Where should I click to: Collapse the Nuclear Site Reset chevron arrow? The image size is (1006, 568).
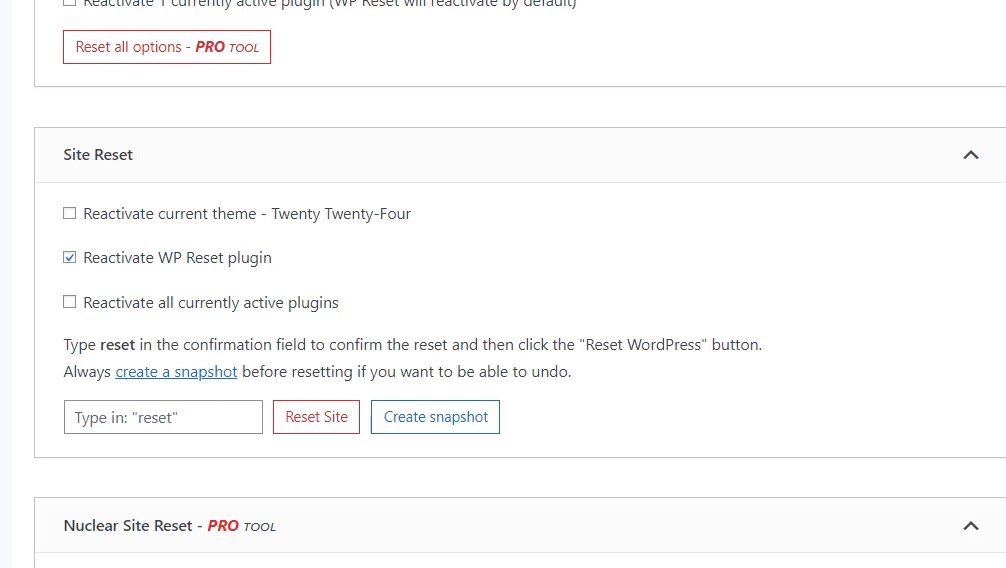[971, 526]
